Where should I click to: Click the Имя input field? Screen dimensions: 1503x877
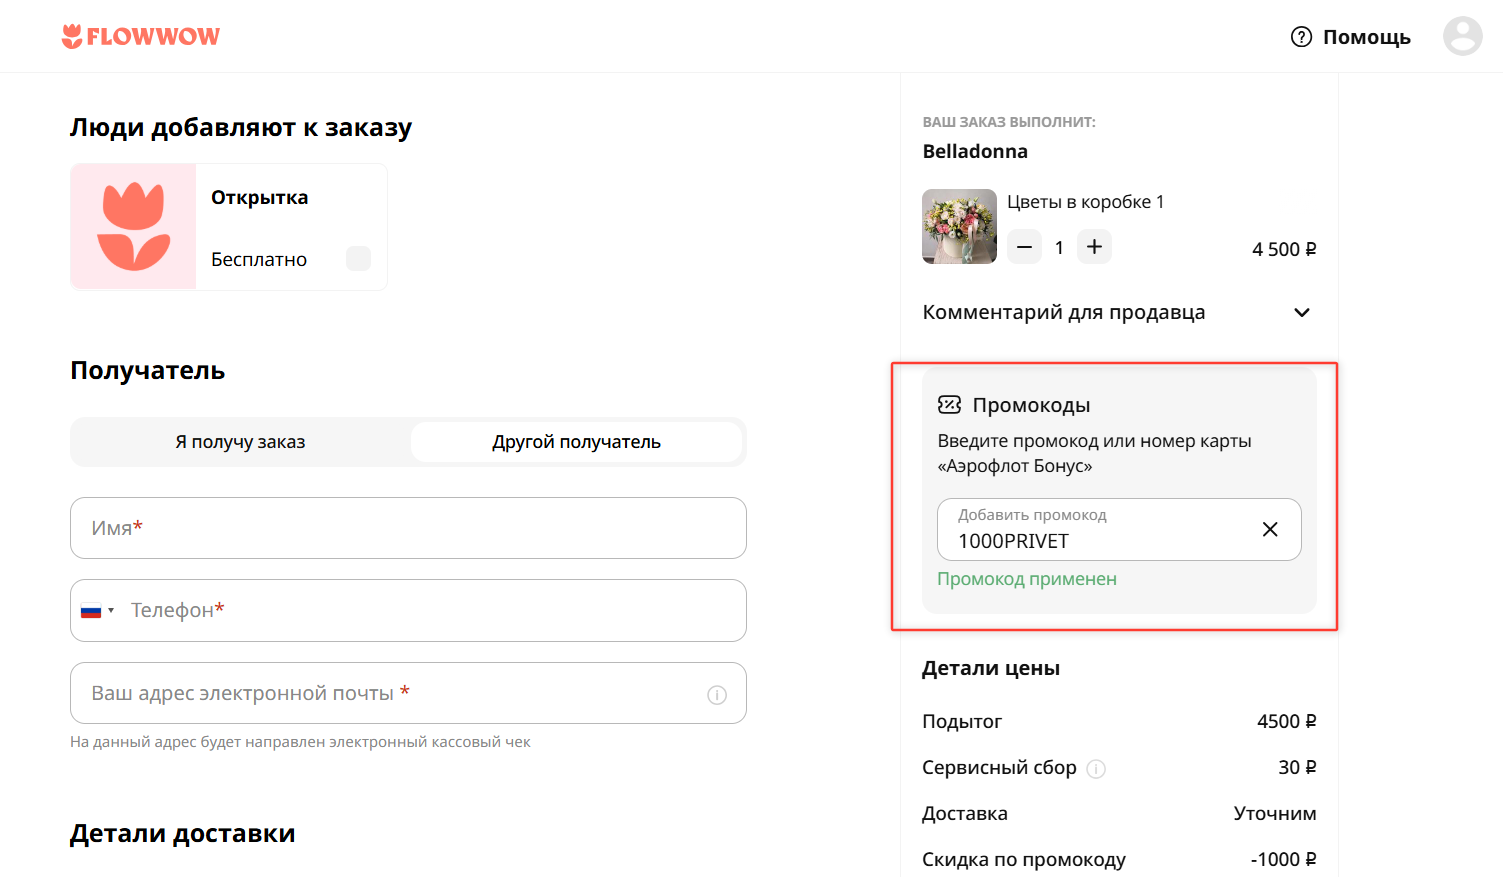(x=408, y=528)
